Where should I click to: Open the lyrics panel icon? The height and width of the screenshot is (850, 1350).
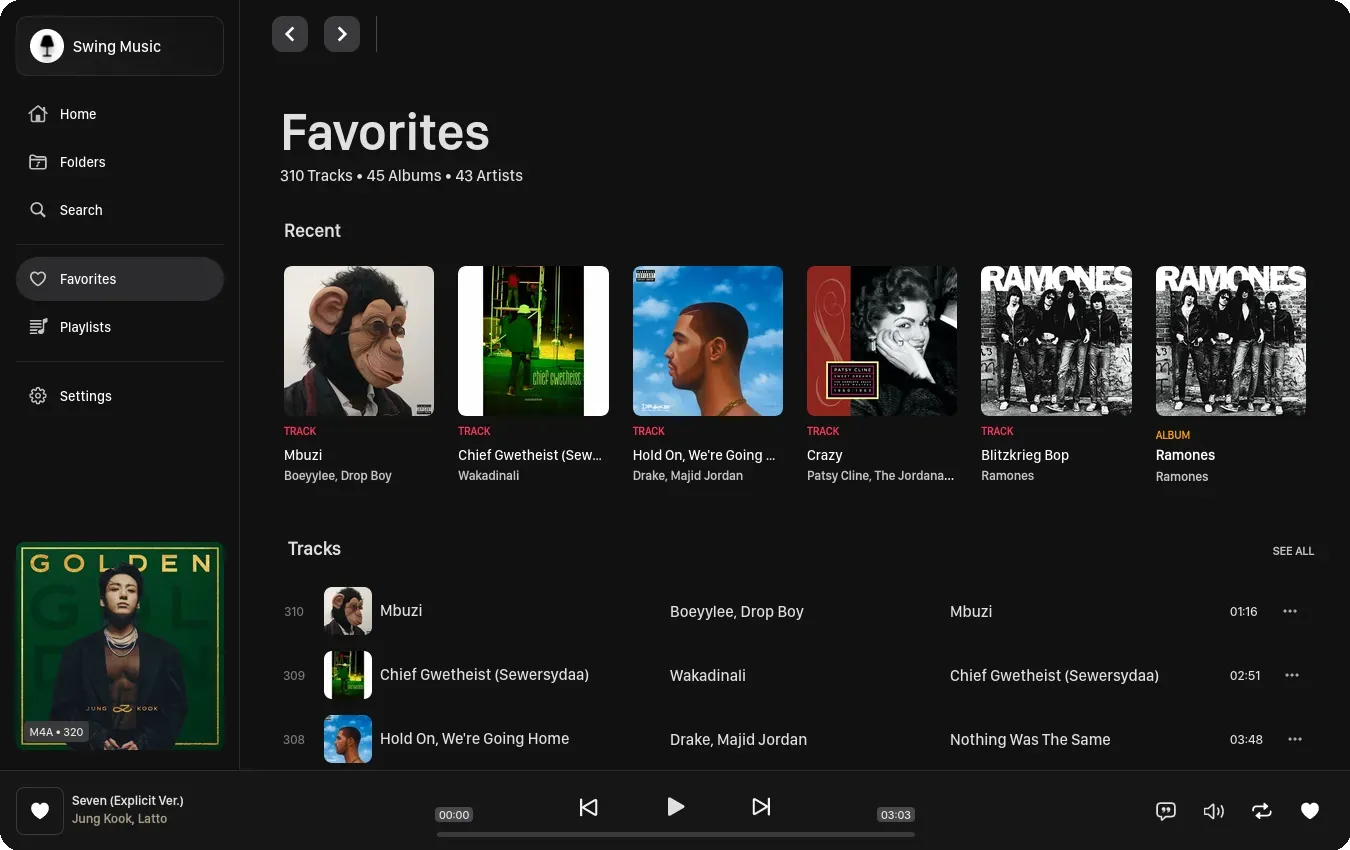(1165, 811)
